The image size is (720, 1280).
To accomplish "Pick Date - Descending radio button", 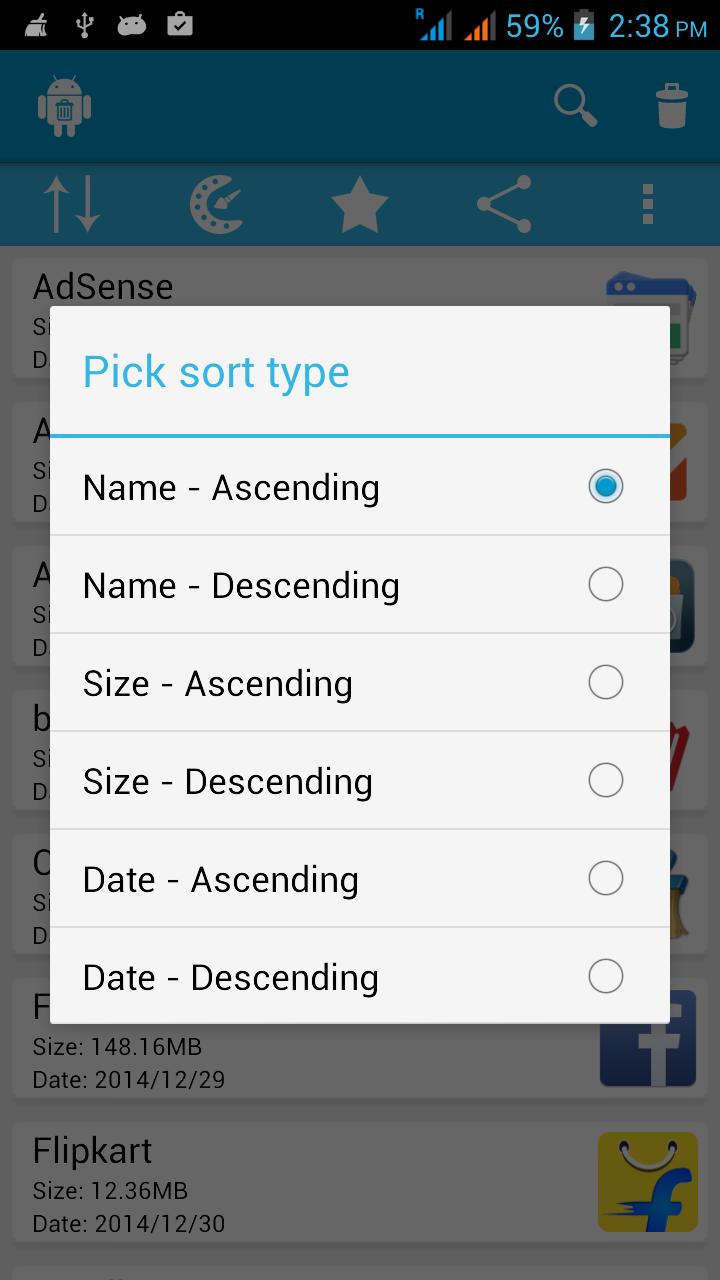I will tap(605, 977).
